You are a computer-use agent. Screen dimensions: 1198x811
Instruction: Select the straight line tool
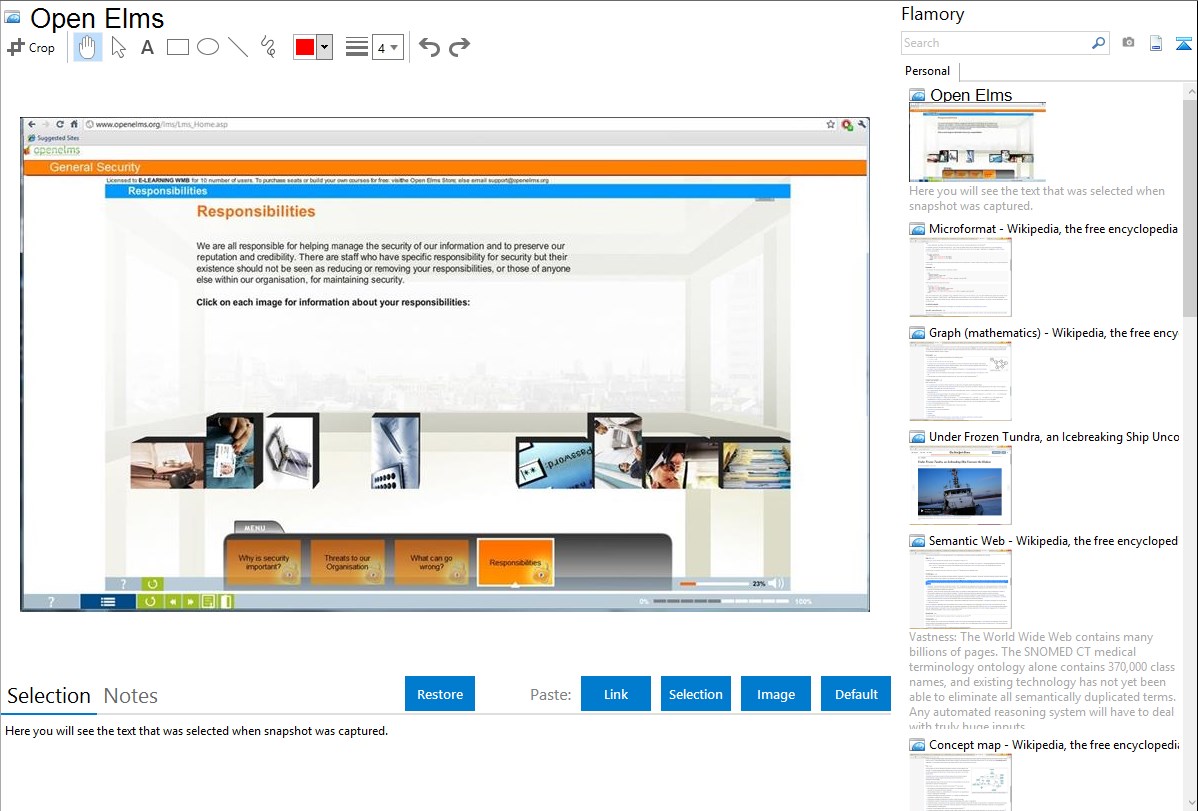point(238,47)
